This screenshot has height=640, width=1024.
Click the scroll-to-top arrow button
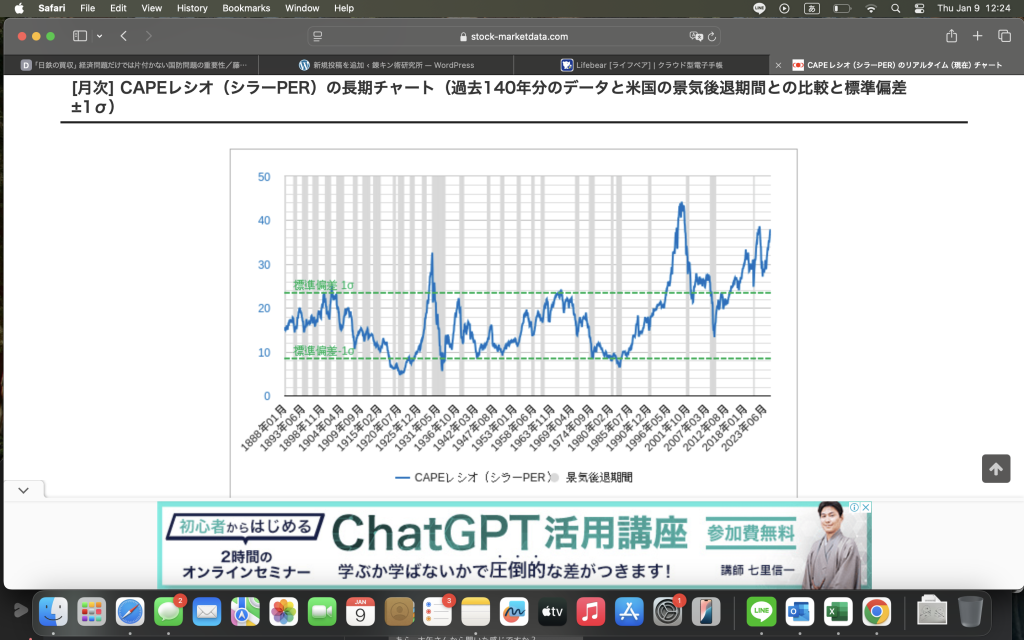[x=995, y=469]
